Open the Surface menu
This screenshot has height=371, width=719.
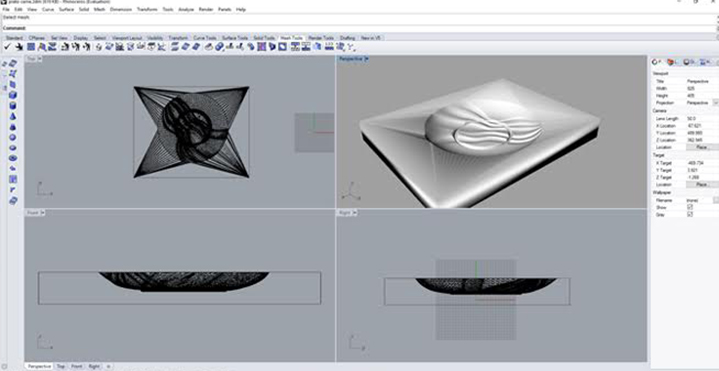(x=66, y=9)
